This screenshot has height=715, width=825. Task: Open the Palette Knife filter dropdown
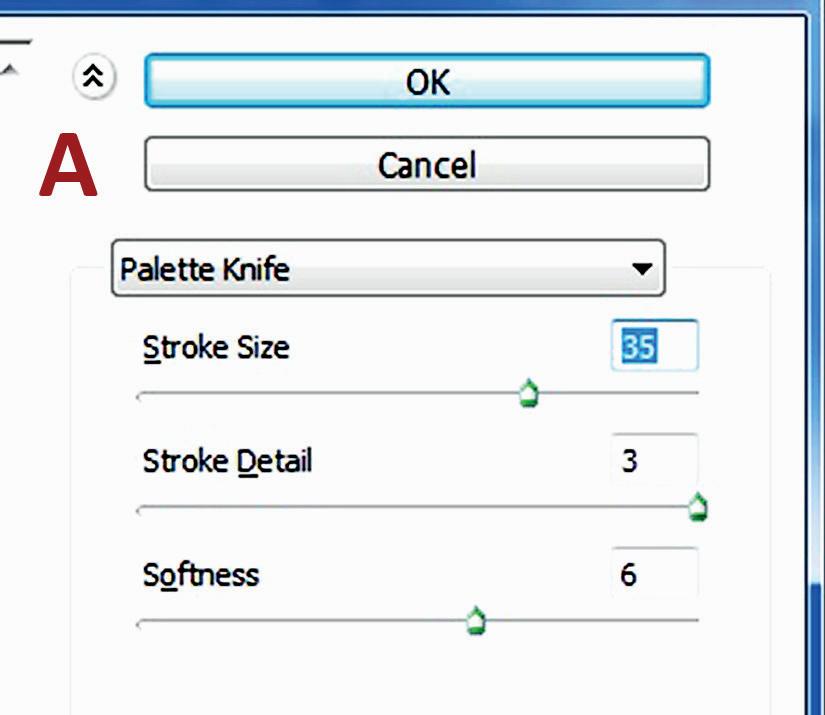(387, 268)
